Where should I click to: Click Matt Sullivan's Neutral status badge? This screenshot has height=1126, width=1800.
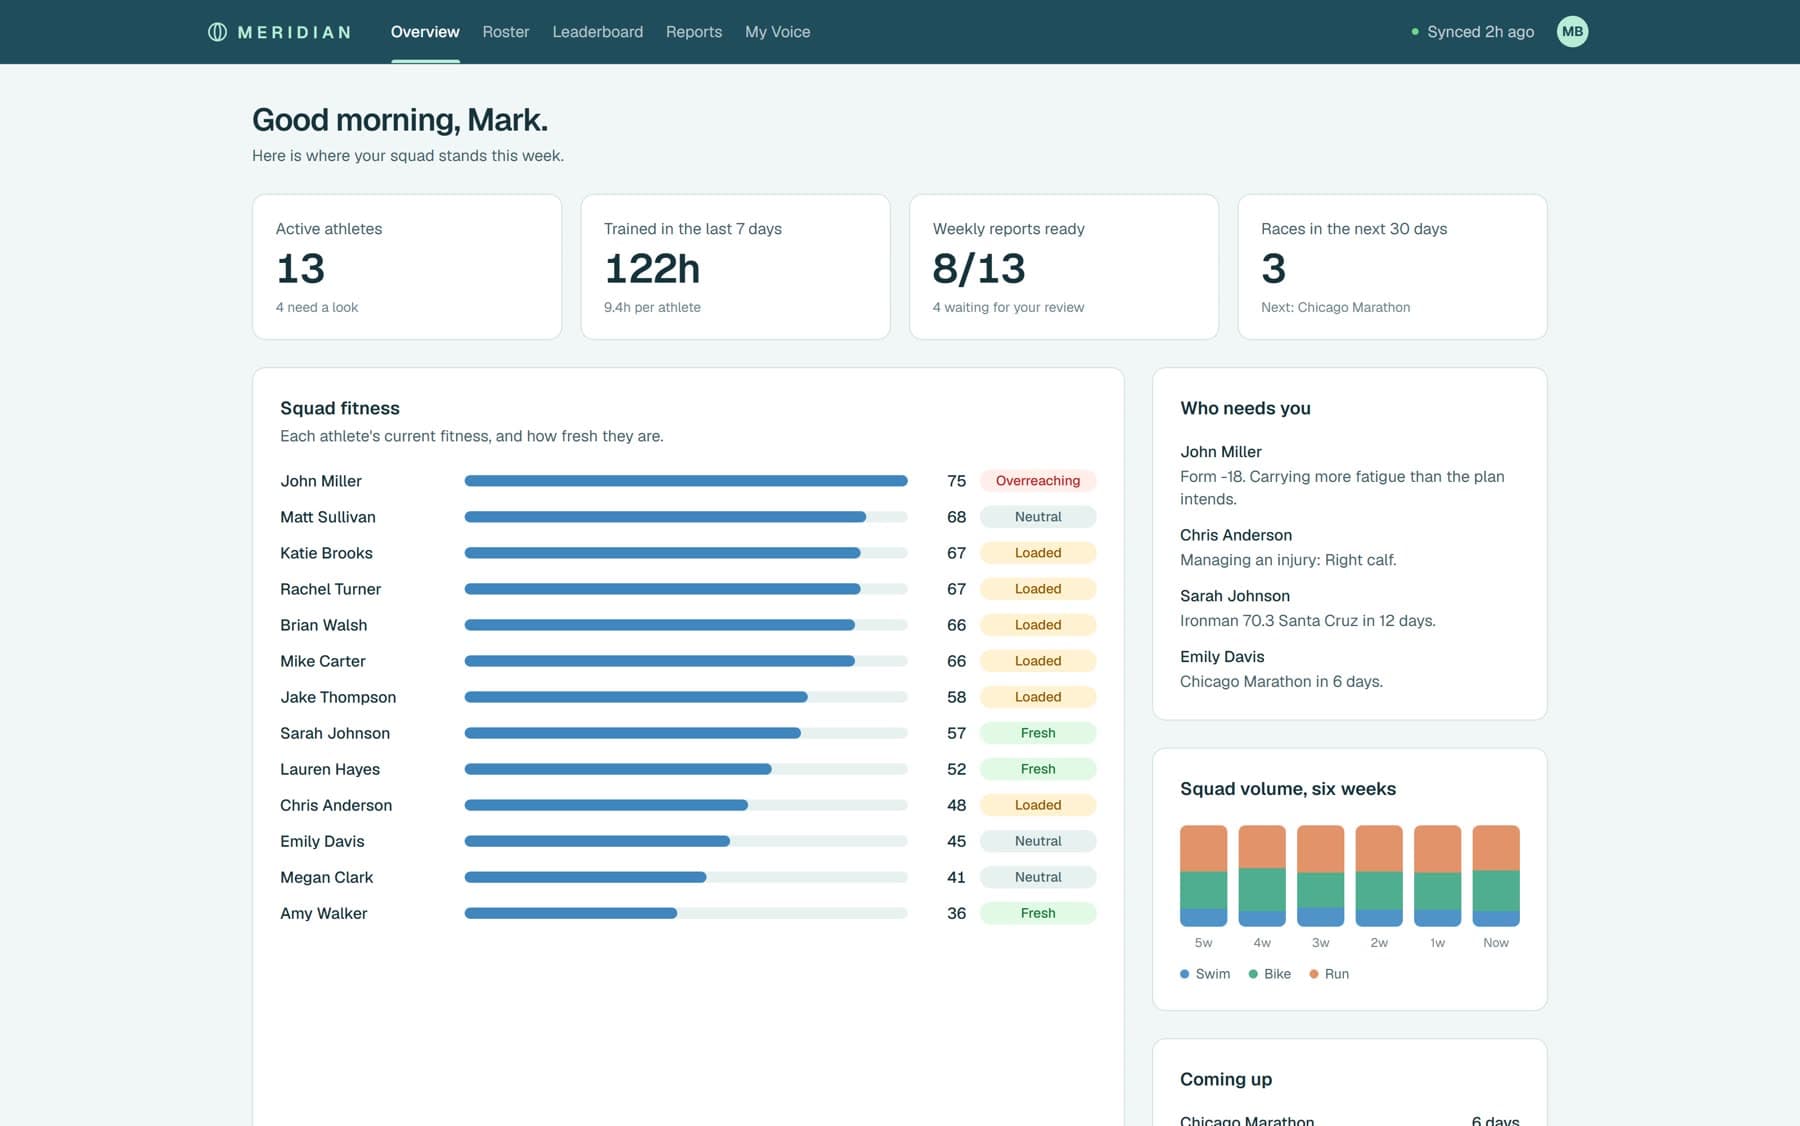1038,517
